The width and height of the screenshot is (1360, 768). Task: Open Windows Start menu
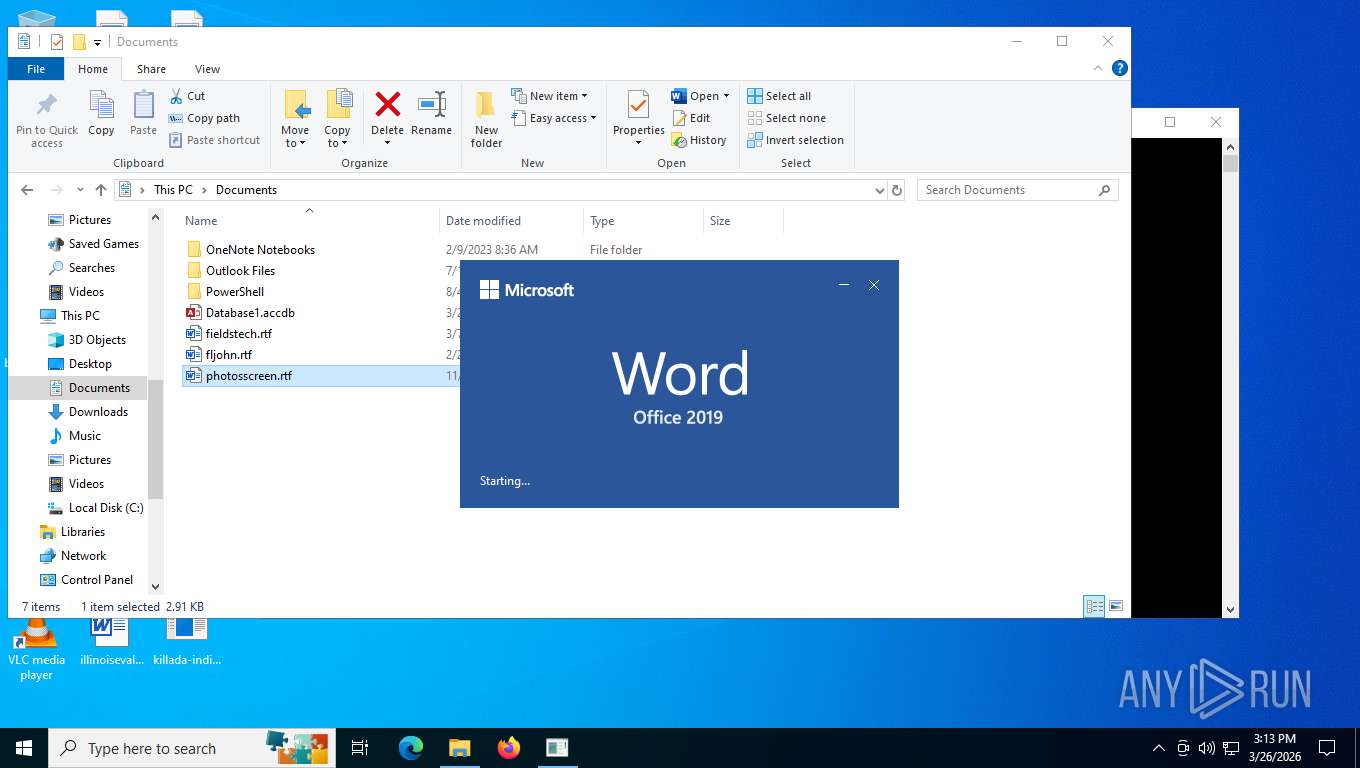(x=24, y=748)
